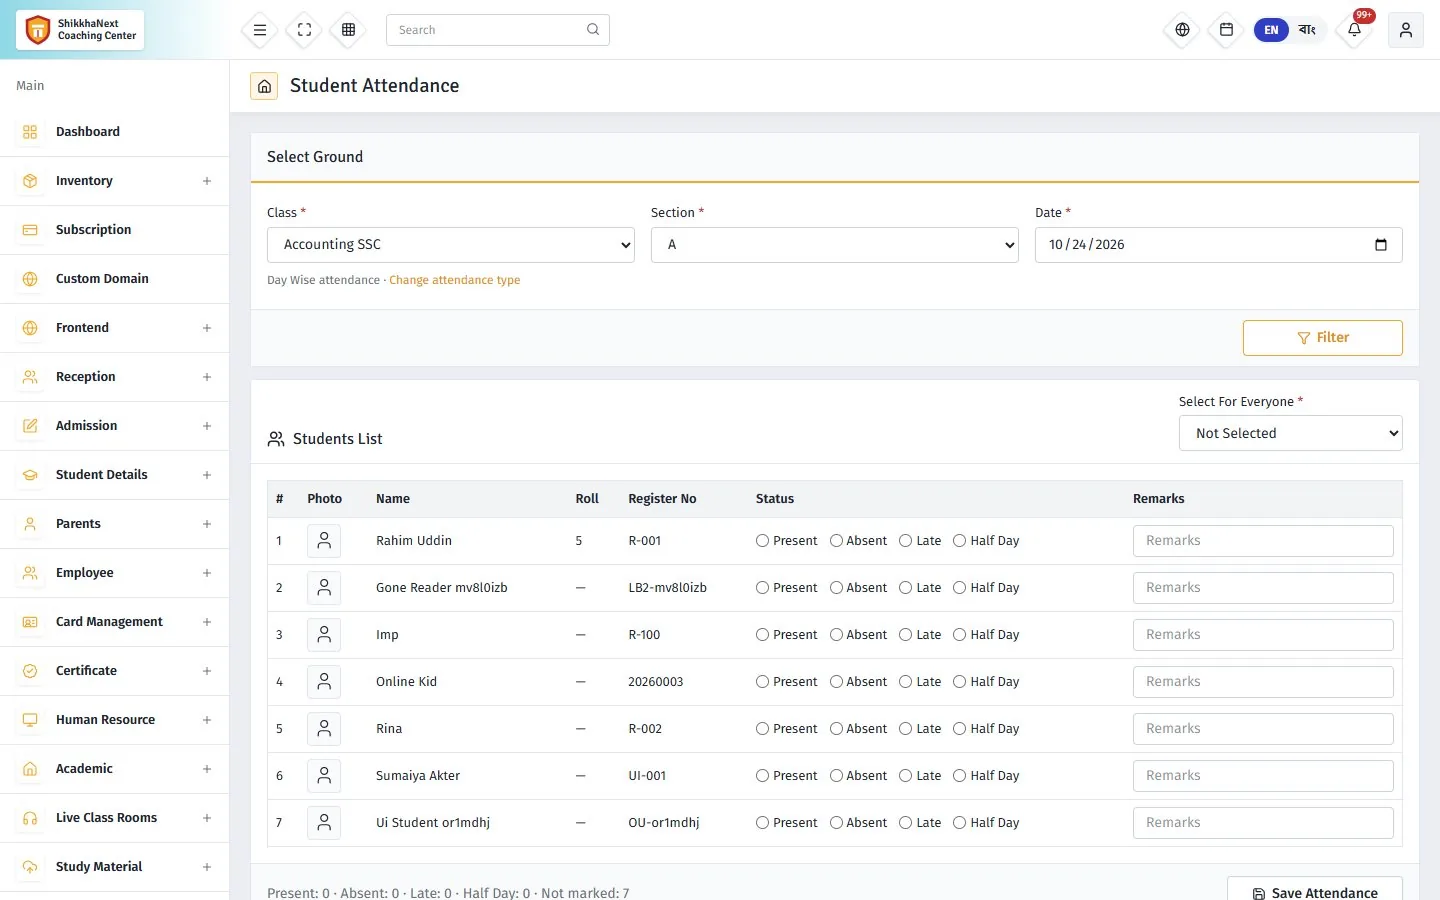Open the Class dropdown showing Accounting SSC
The width and height of the screenshot is (1440, 900).
[451, 245]
